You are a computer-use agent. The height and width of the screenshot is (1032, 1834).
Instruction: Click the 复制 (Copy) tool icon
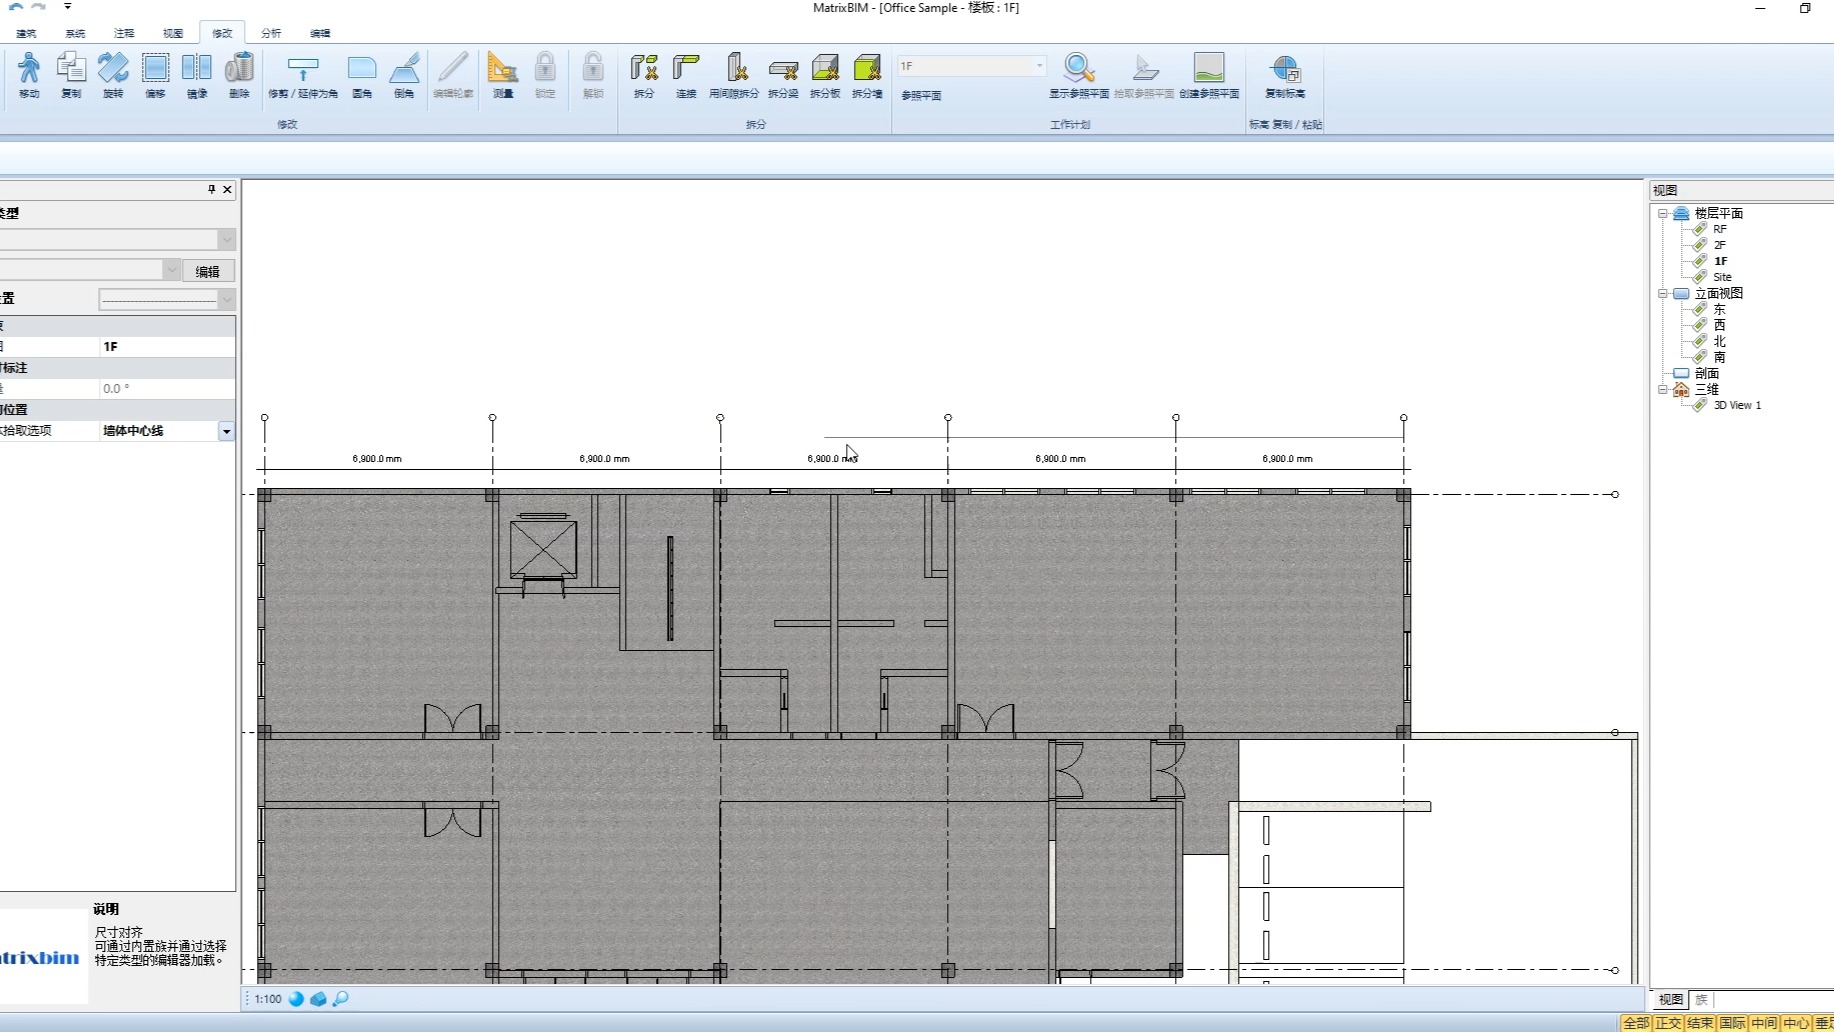[x=71, y=75]
